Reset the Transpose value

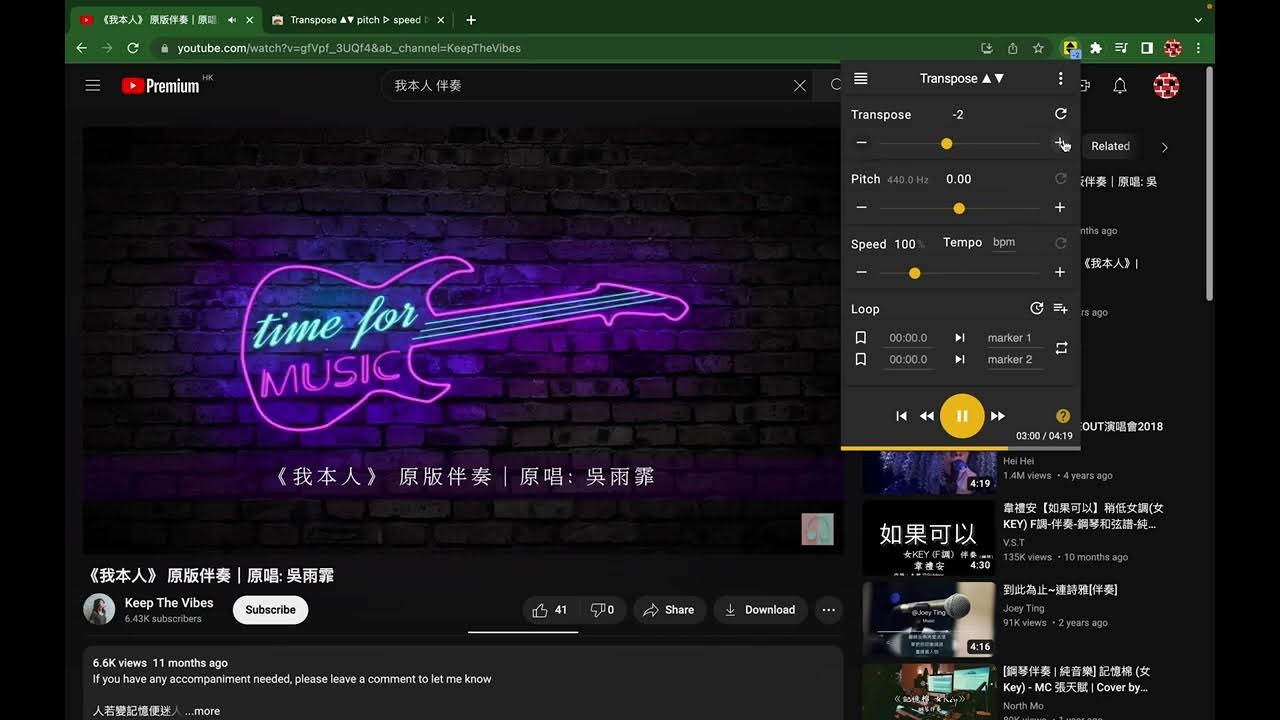pos(1061,114)
